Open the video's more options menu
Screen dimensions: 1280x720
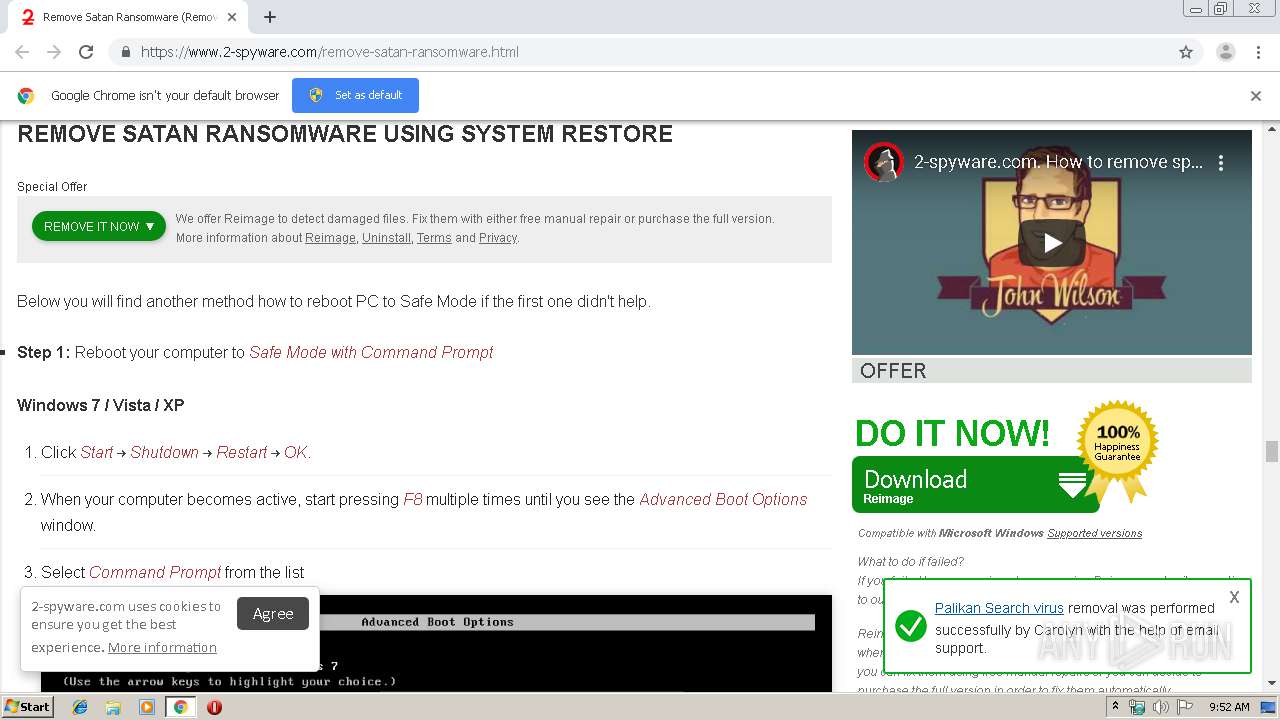coord(1221,162)
